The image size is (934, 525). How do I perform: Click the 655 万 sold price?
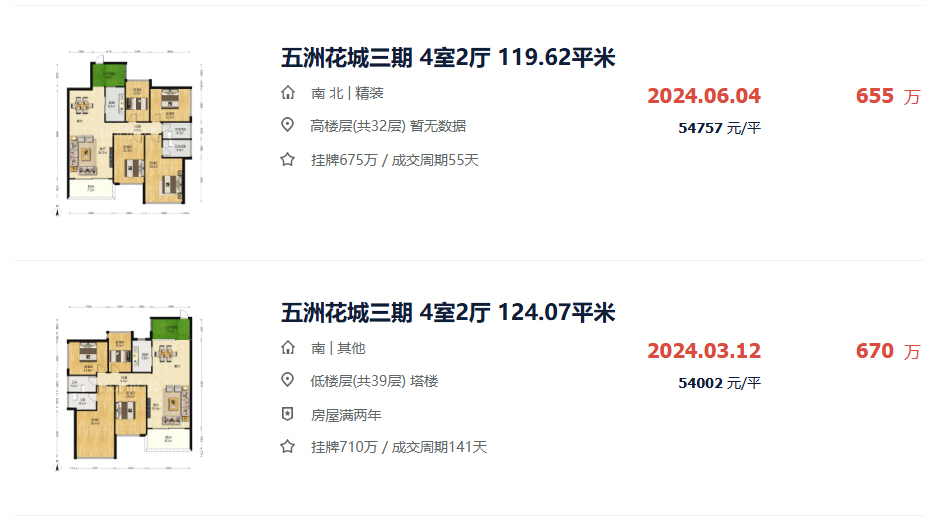click(888, 96)
